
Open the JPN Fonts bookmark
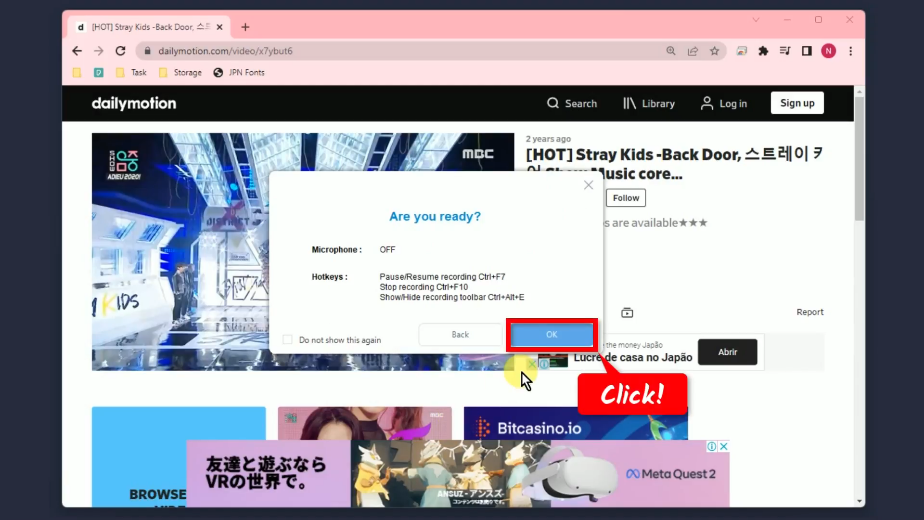(x=239, y=73)
